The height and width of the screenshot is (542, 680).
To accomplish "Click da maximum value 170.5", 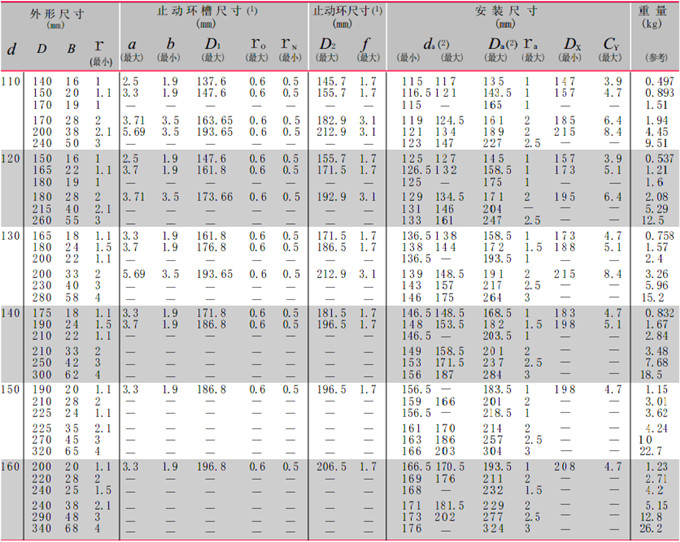I will 450,467.
